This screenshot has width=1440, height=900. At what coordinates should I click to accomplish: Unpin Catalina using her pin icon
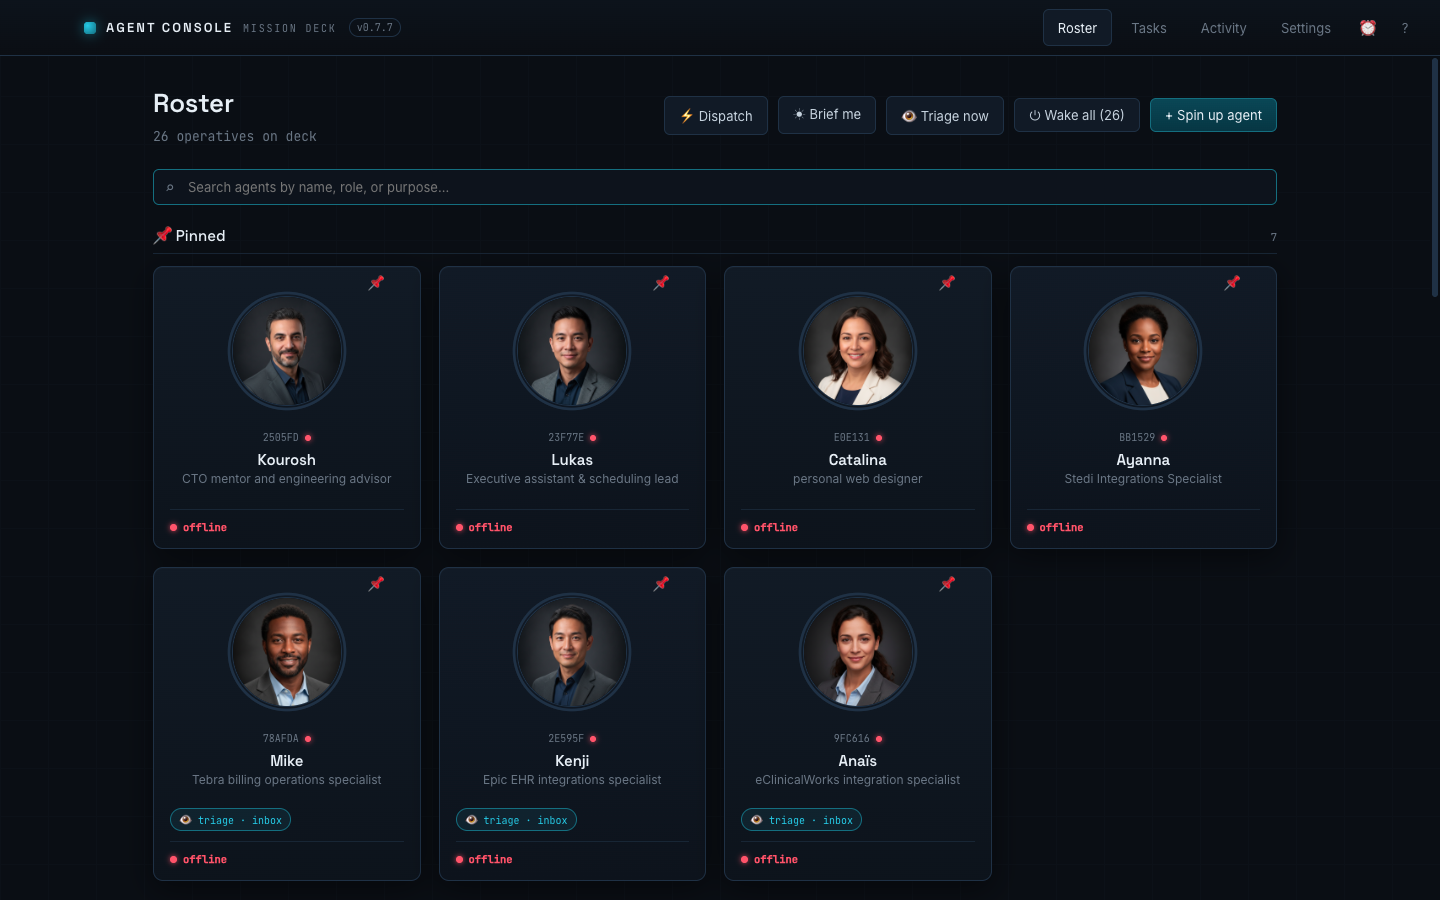947,283
